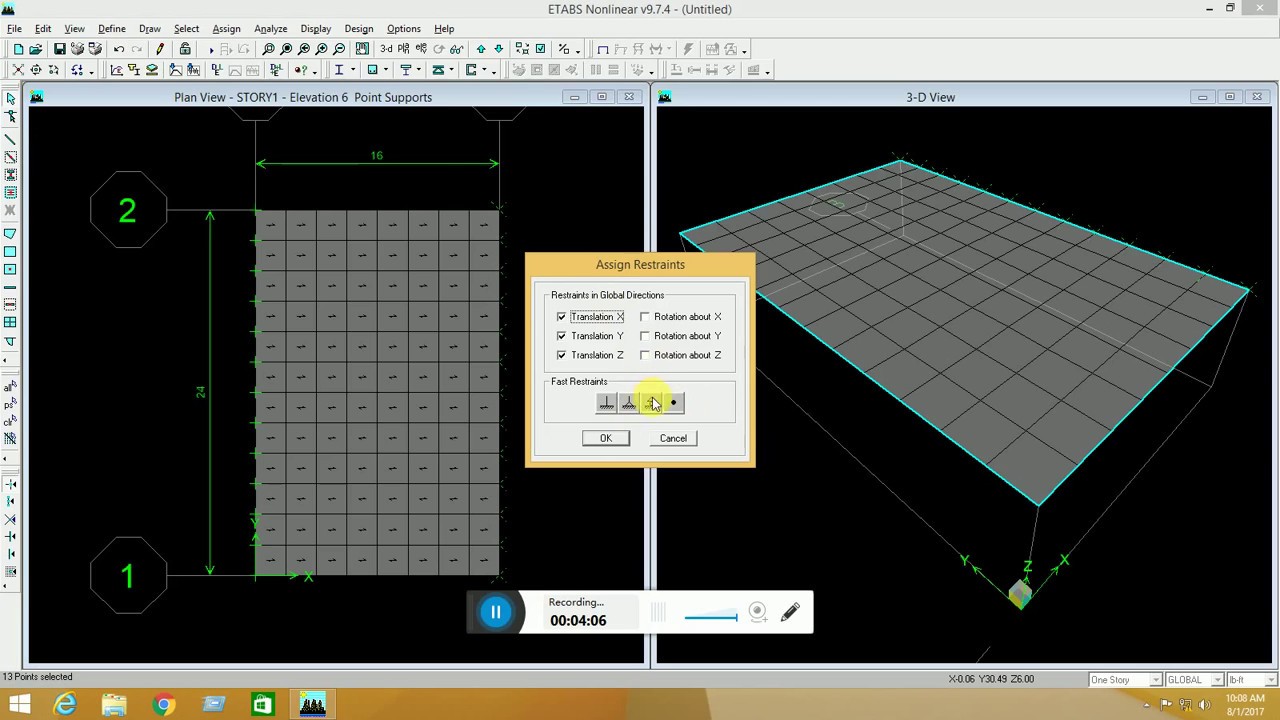Switch to default 3-d view
This screenshot has height=720, width=1280.
[x=386, y=49]
